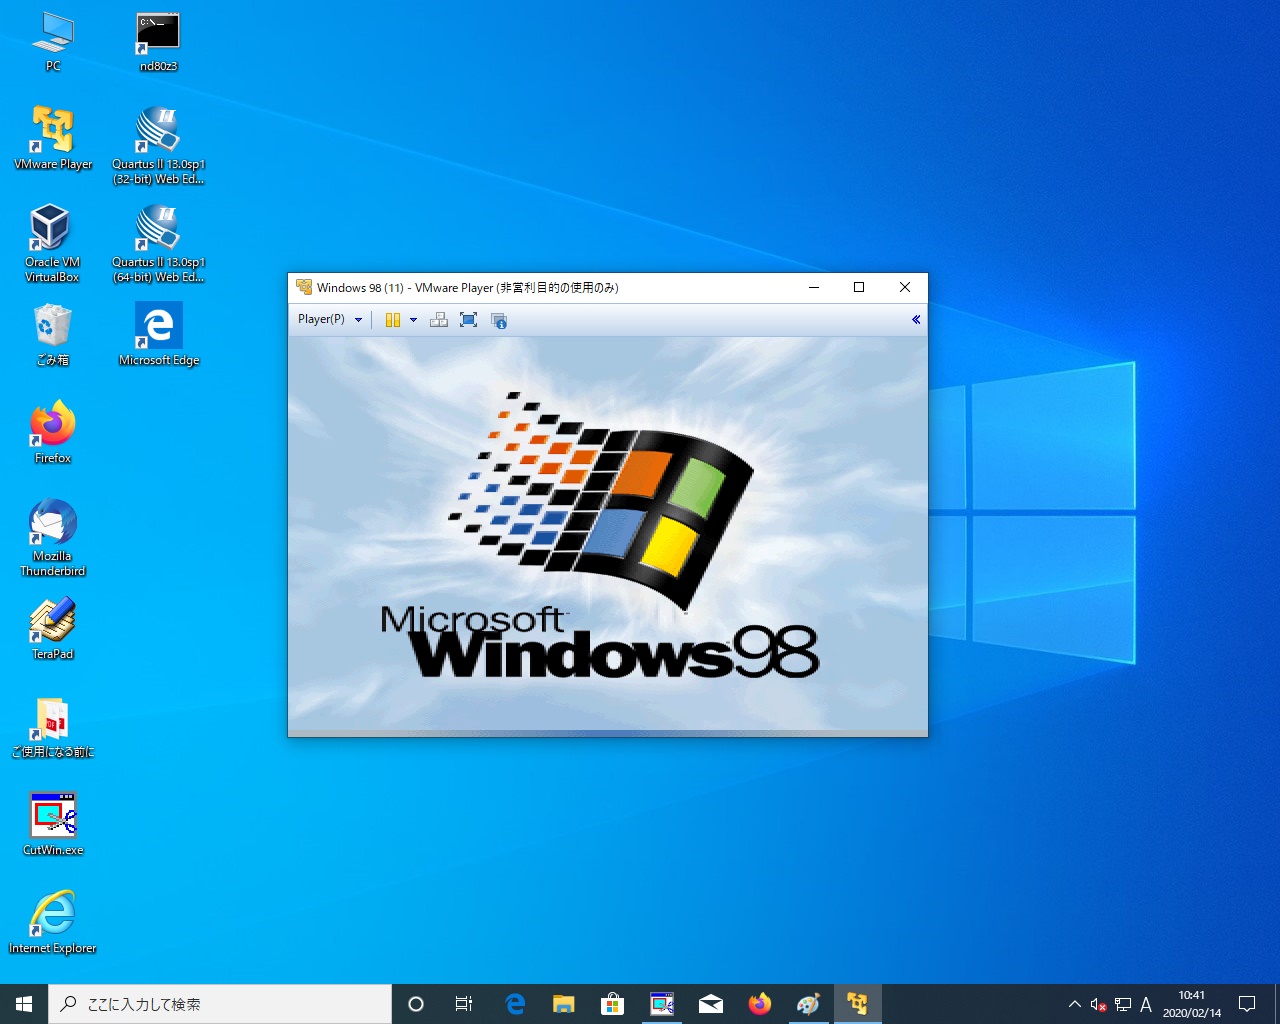Minimize the VMware Player window
The width and height of the screenshot is (1280, 1024).
813,287
